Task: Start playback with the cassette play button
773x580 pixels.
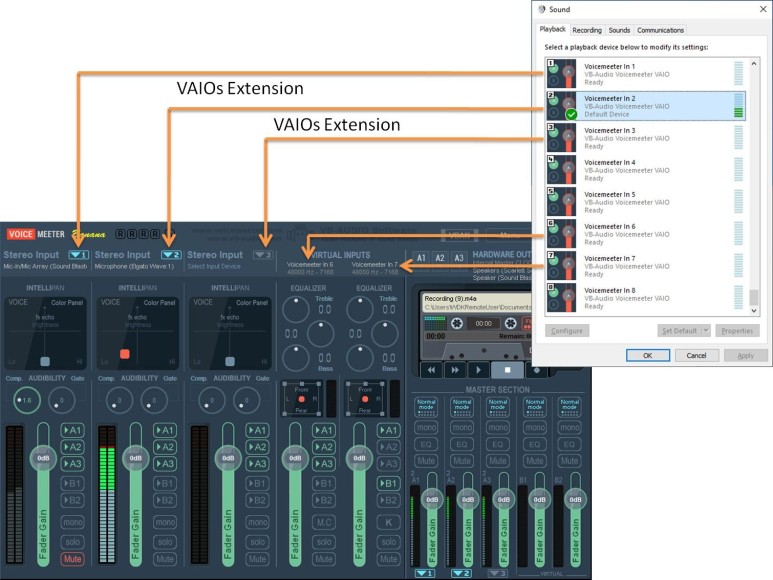Action: click(478, 370)
